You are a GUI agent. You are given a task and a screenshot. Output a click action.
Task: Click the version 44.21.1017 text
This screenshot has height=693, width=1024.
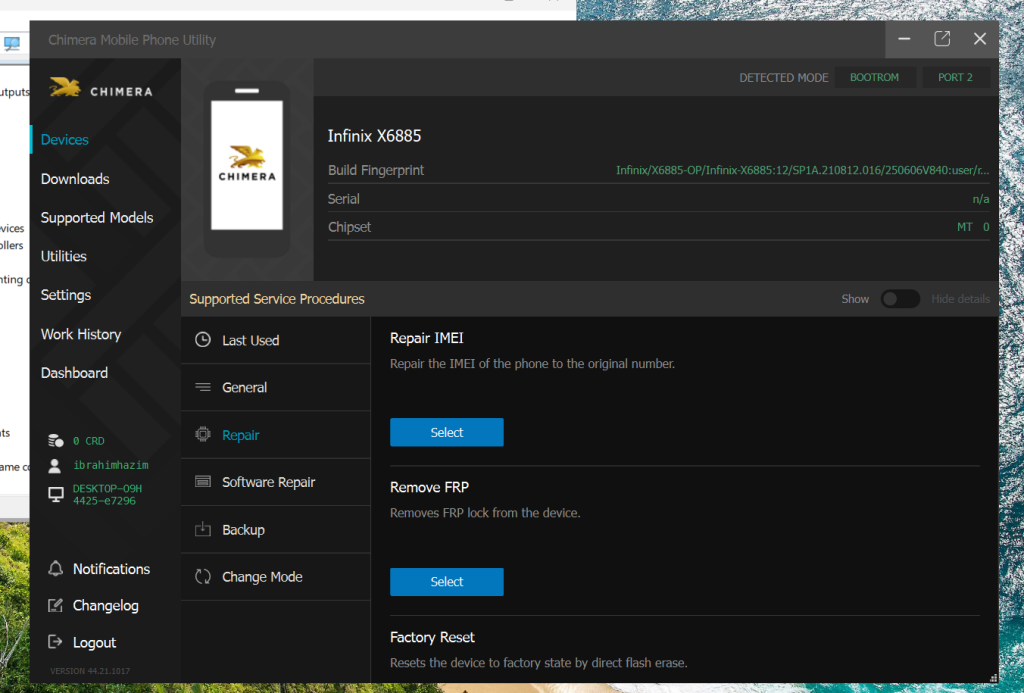click(90, 671)
